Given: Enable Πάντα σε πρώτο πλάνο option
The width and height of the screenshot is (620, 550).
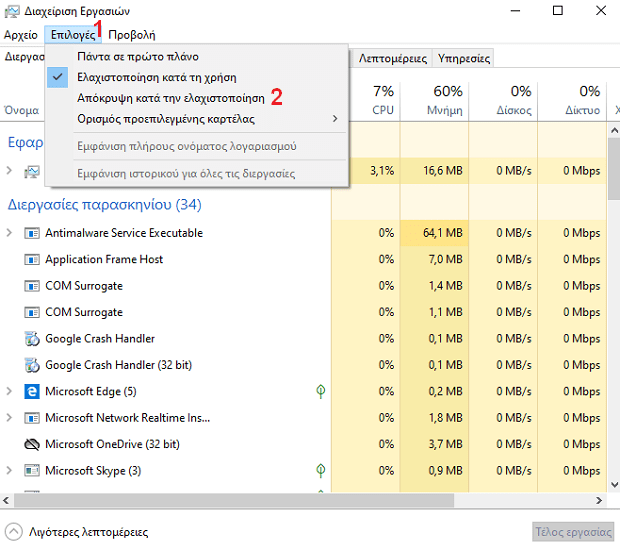Looking at the screenshot, I should (x=197, y=57).
